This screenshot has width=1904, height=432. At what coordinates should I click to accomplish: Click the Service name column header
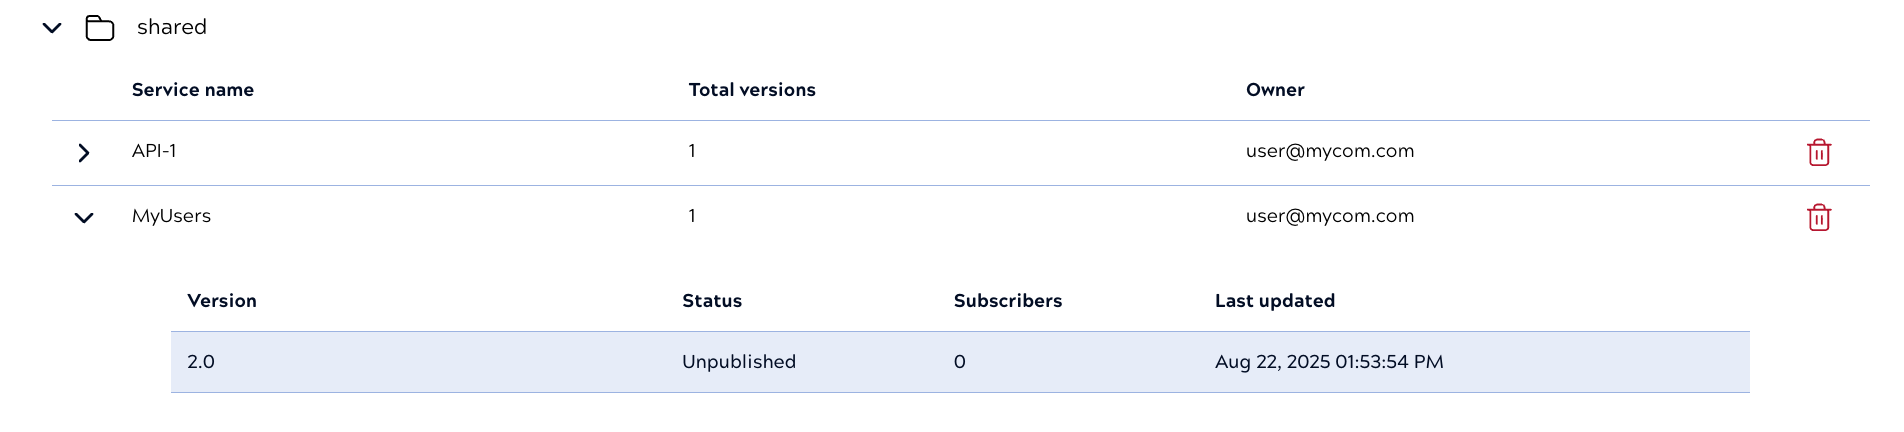(x=193, y=90)
